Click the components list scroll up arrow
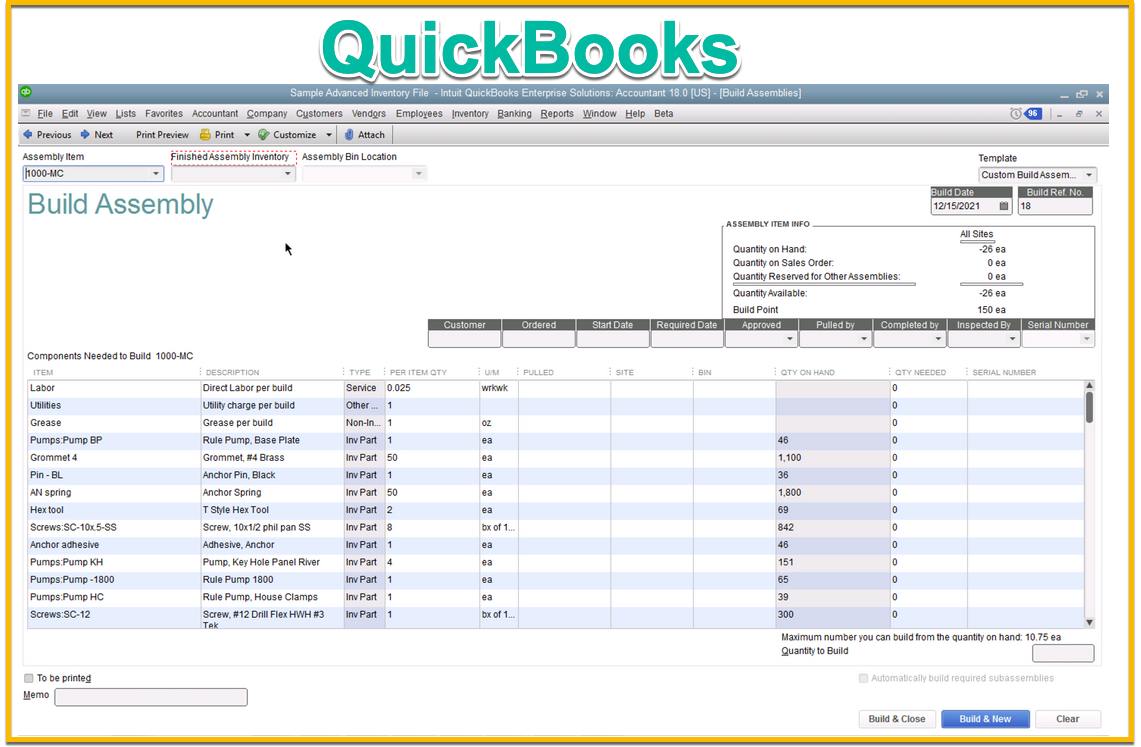 1089,386
